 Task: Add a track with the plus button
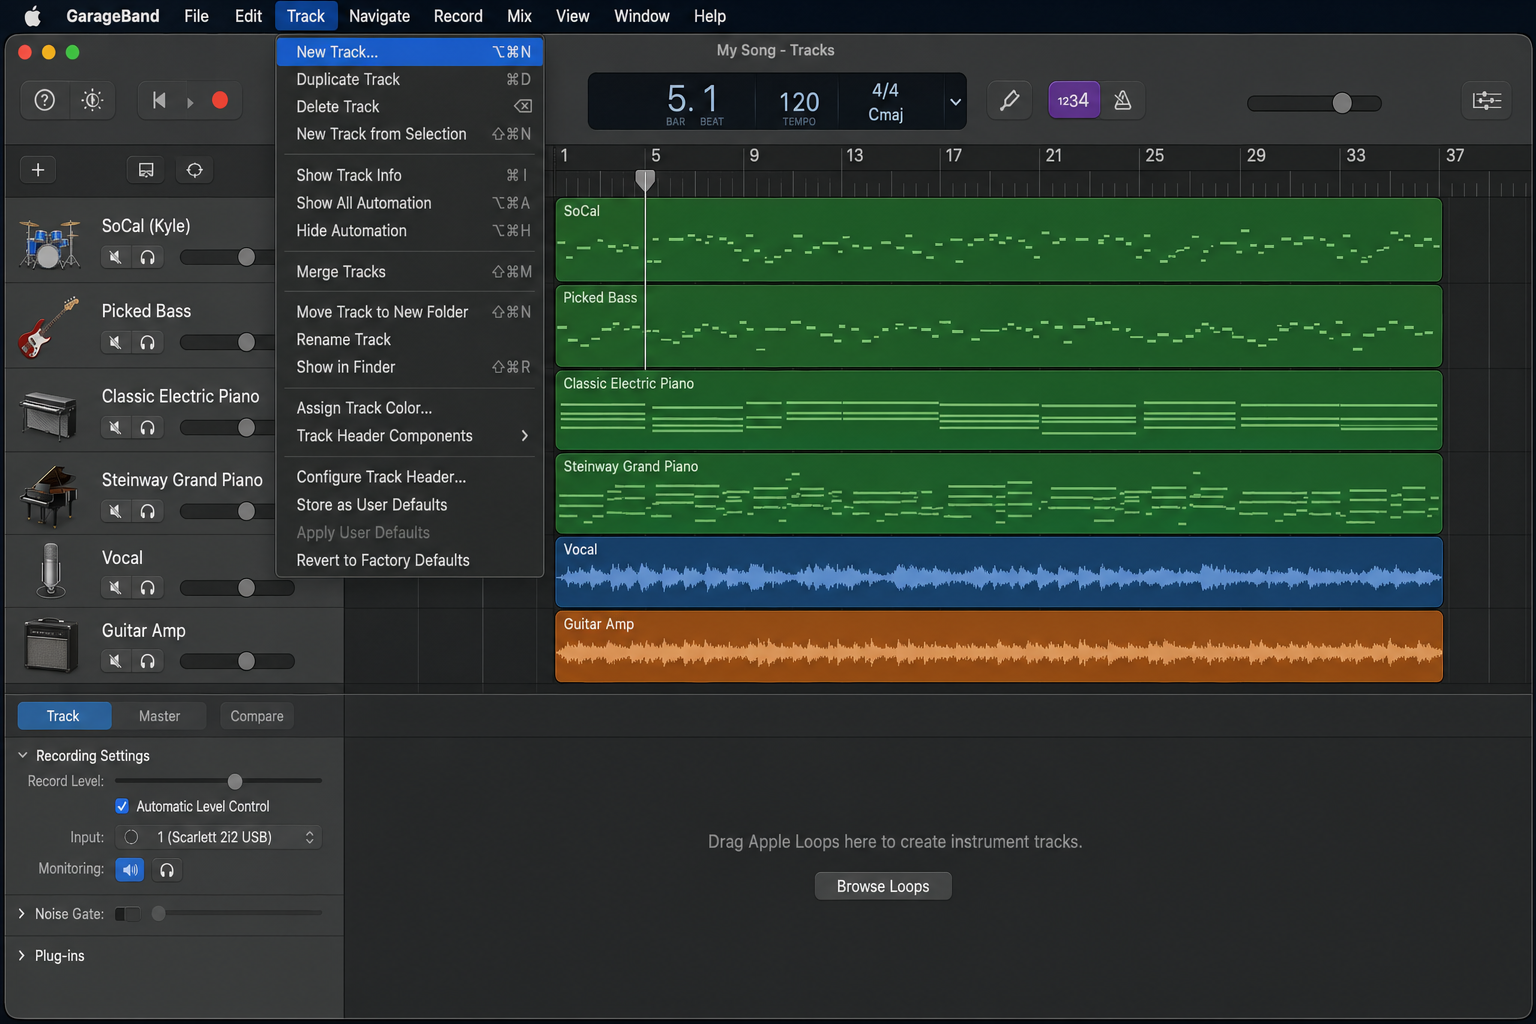(38, 170)
